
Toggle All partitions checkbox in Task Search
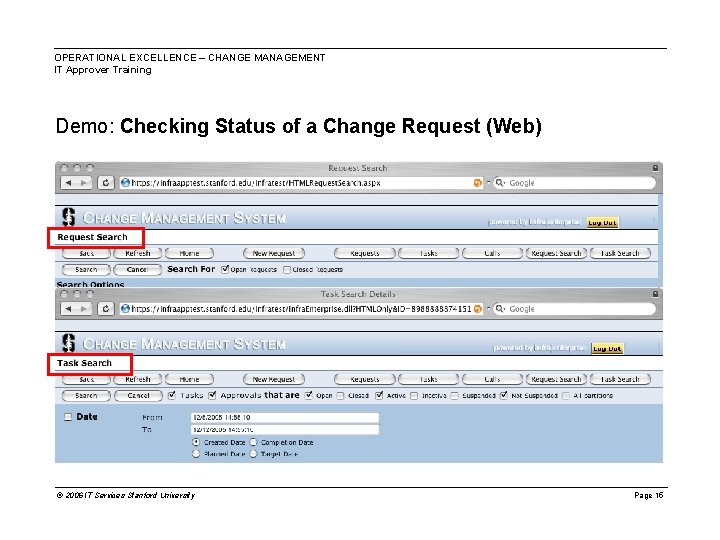click(566, 395)
